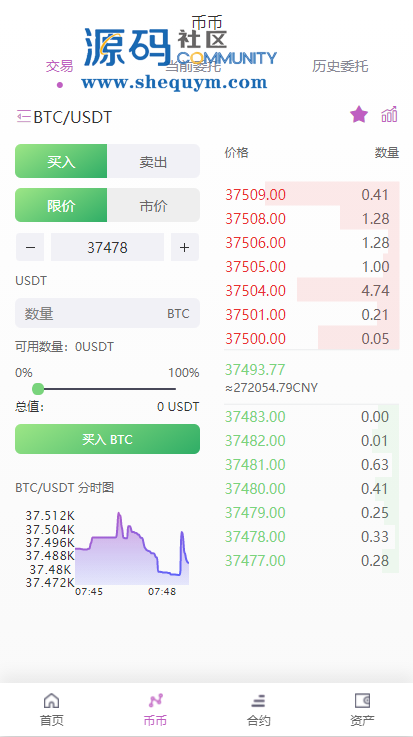Toggle the purple favorite star icon
Viewport: 413px width, 737px height.
[359, 114]
